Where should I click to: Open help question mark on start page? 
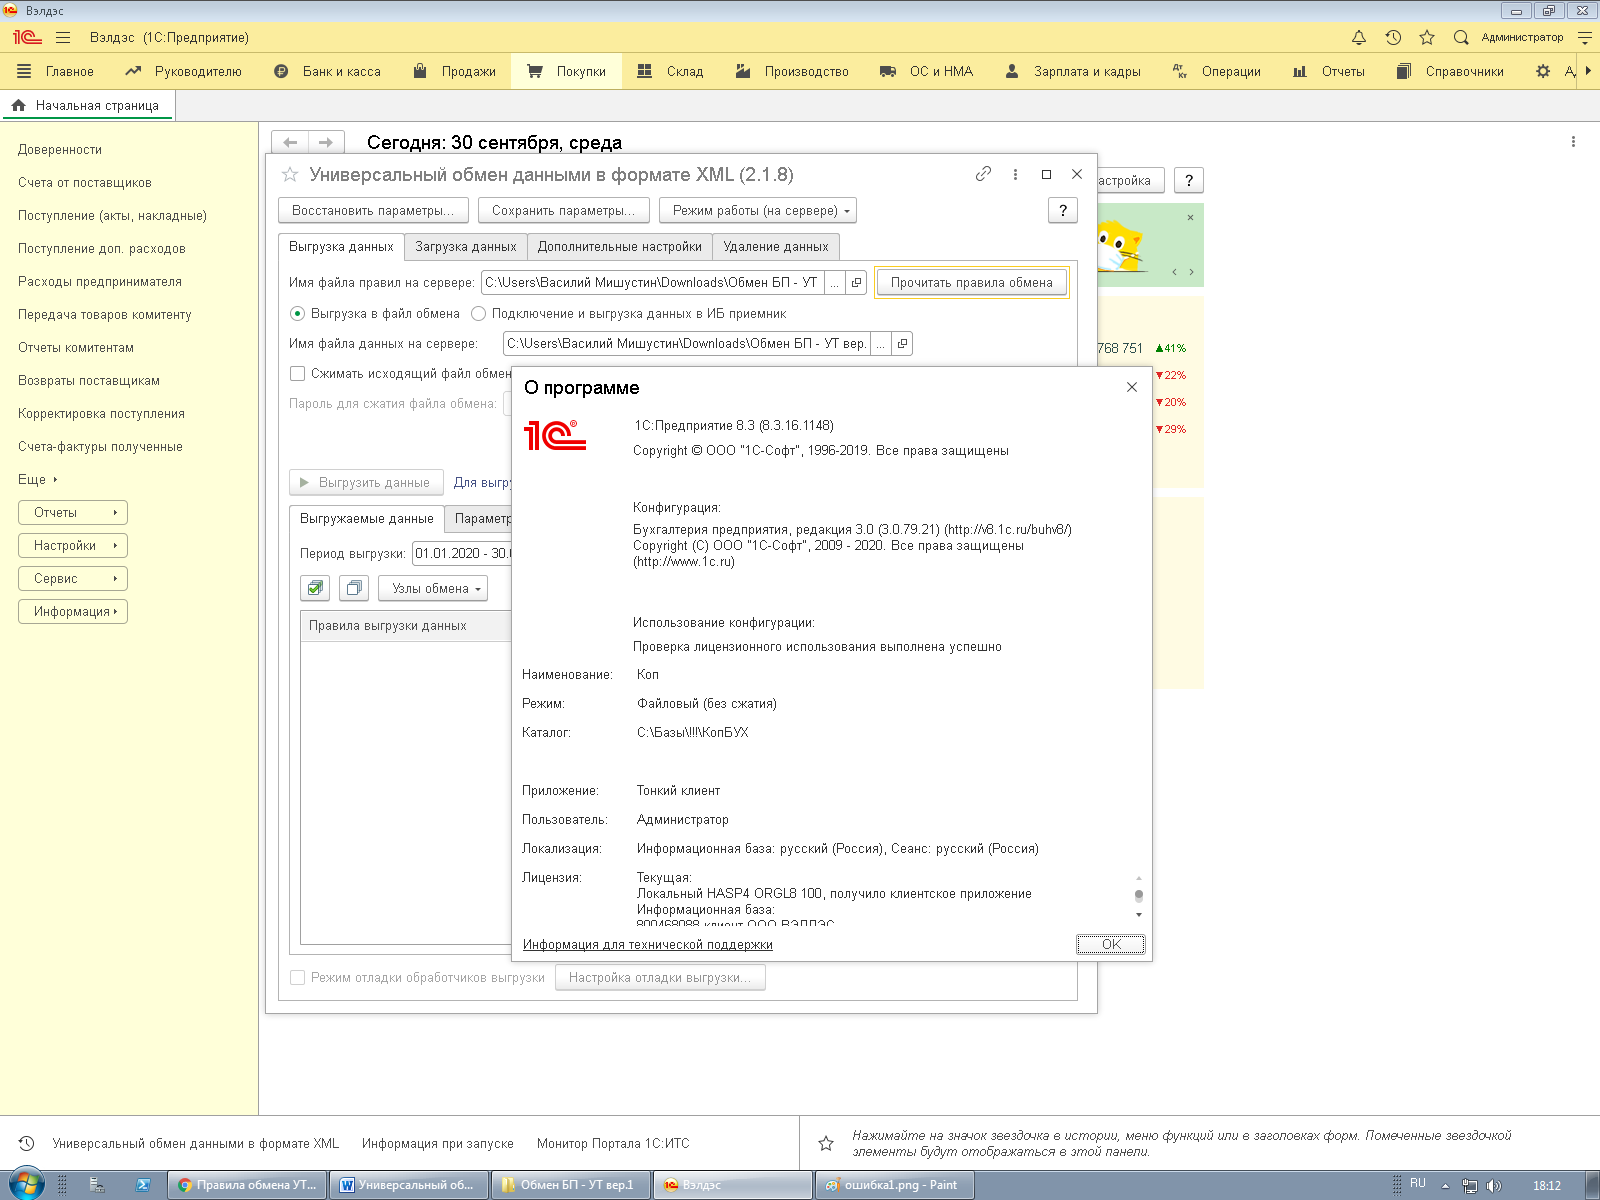[x=1189, y=180]
